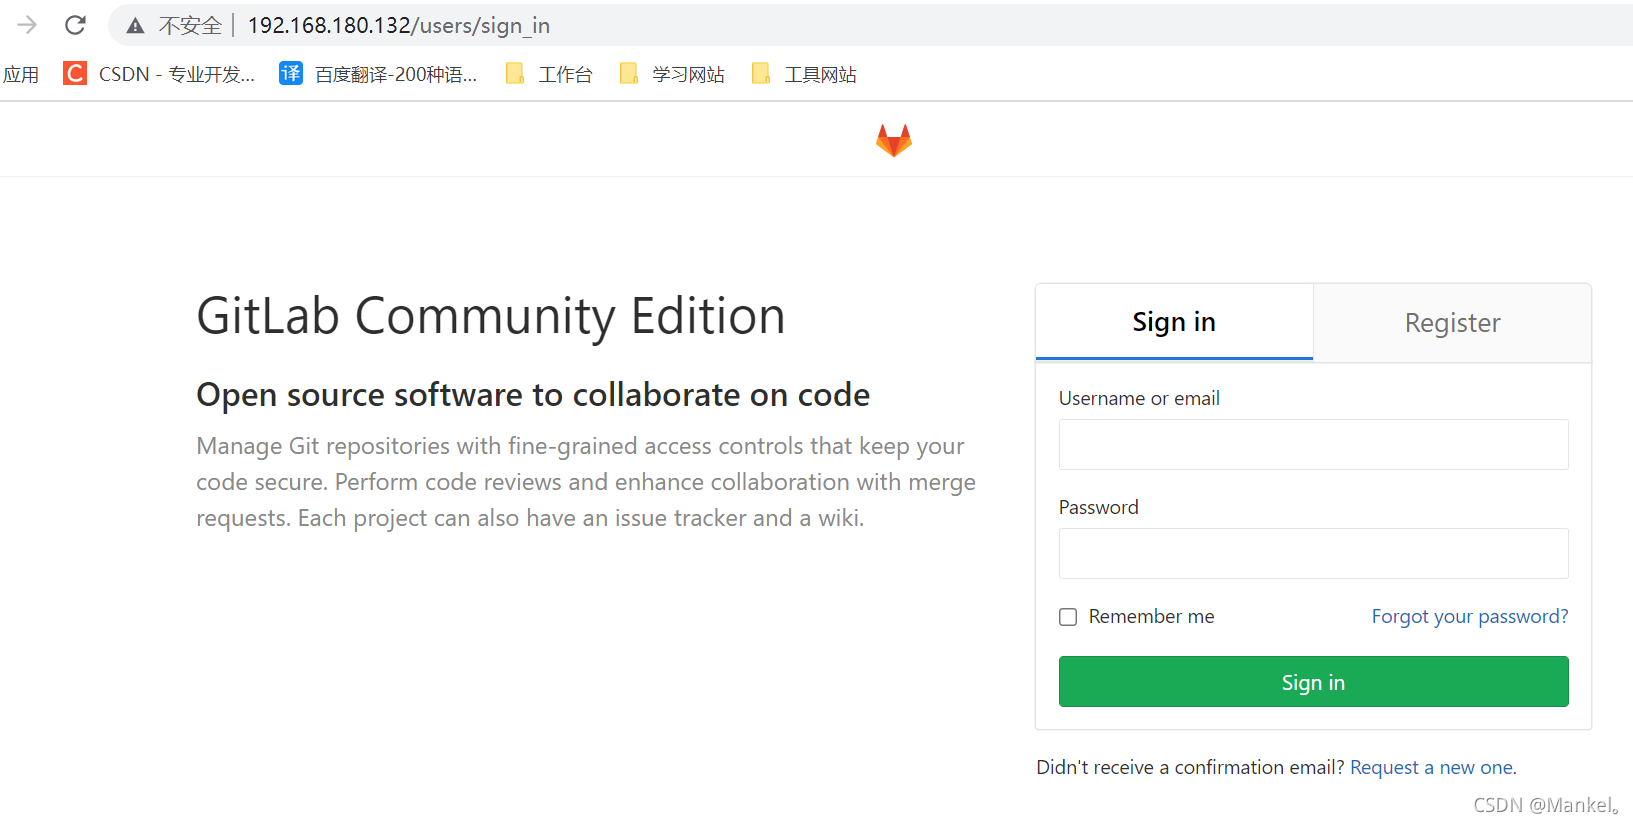Image resolution: width=1633 pixels, height=824 pixels.
Task: Open the CSDN bookmark
Action: [x=159, y=74]
